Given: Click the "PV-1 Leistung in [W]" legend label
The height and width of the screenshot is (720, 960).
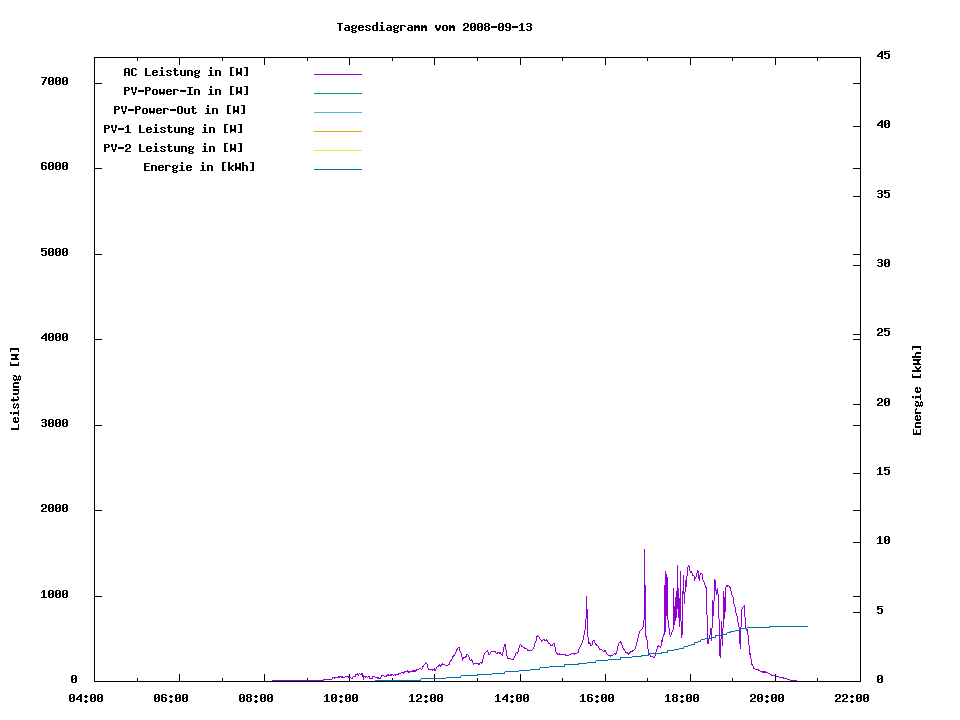Looking at the screenshot, I should 173,129.
